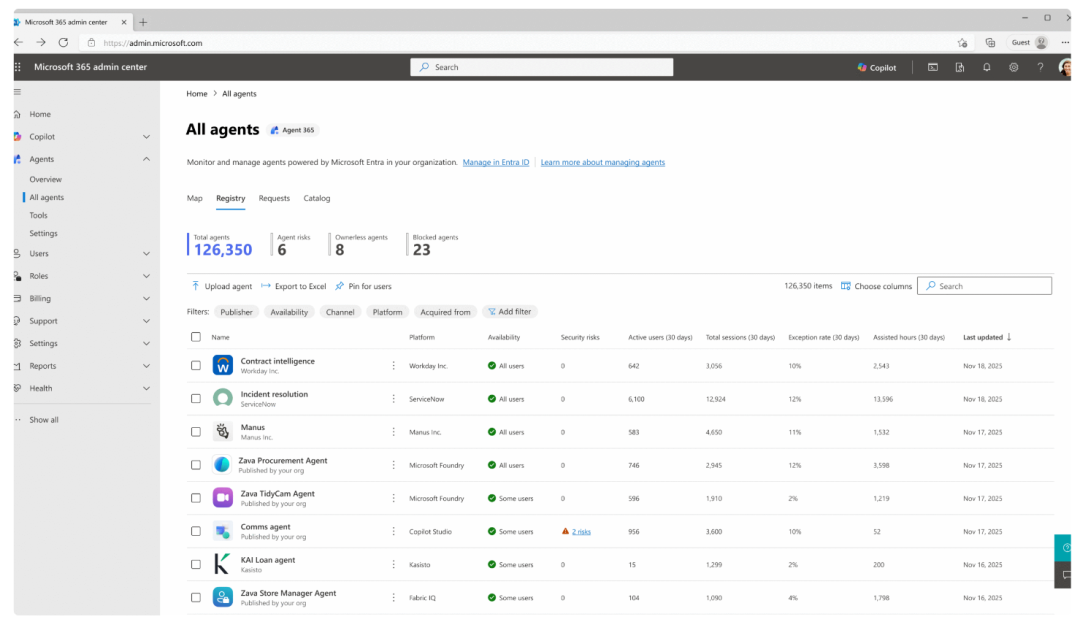The image size is (1080, 622).
Task: Open more options for KAI Loan agent
Action: [x=393, y=564]
